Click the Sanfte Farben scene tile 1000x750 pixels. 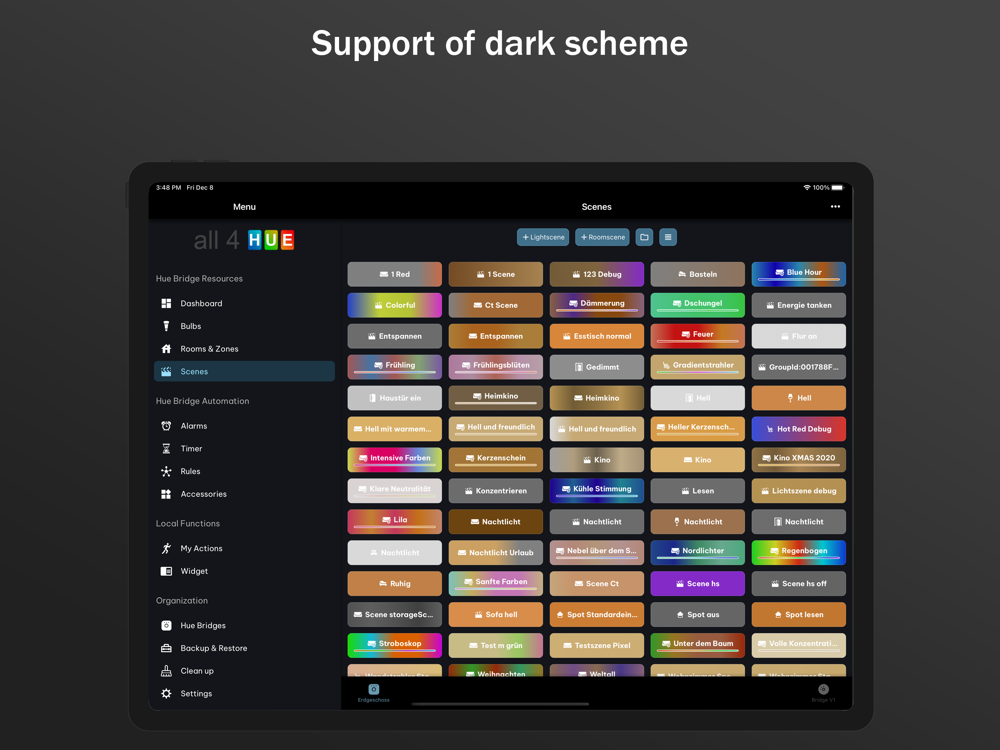(x=496, y=584)
